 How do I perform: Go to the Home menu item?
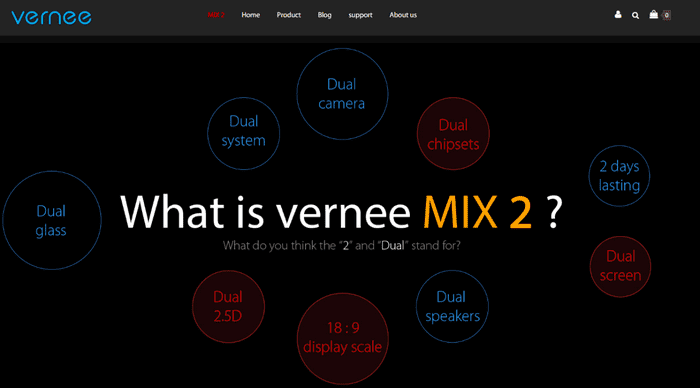pyautogui.click(x=250, y=15)
